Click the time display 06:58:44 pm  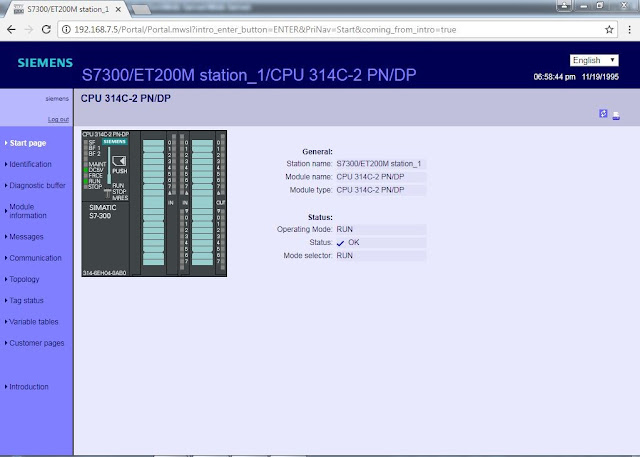pyautogui.click(x=554, y=77)
